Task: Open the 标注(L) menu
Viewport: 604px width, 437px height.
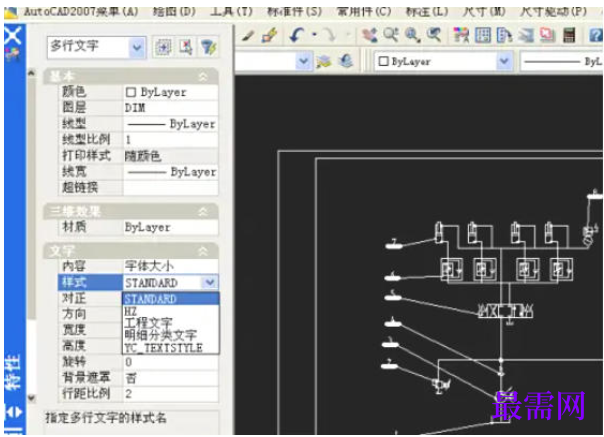Action: (x=427, y=11)
